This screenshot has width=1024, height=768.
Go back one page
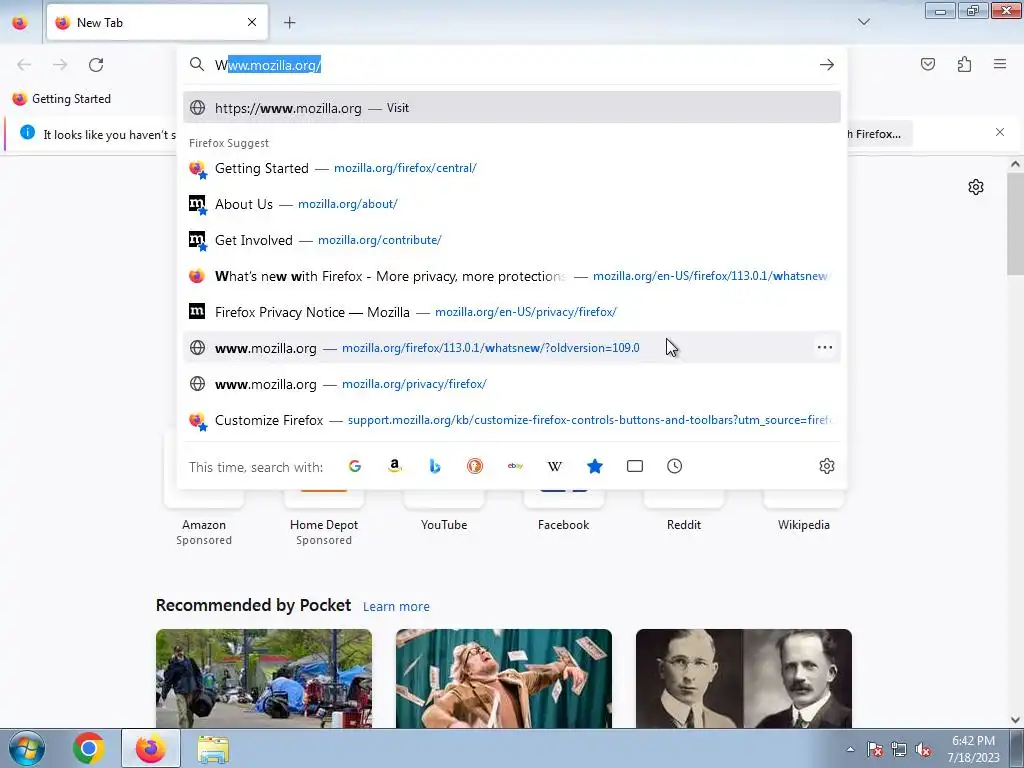coord(24,65)
